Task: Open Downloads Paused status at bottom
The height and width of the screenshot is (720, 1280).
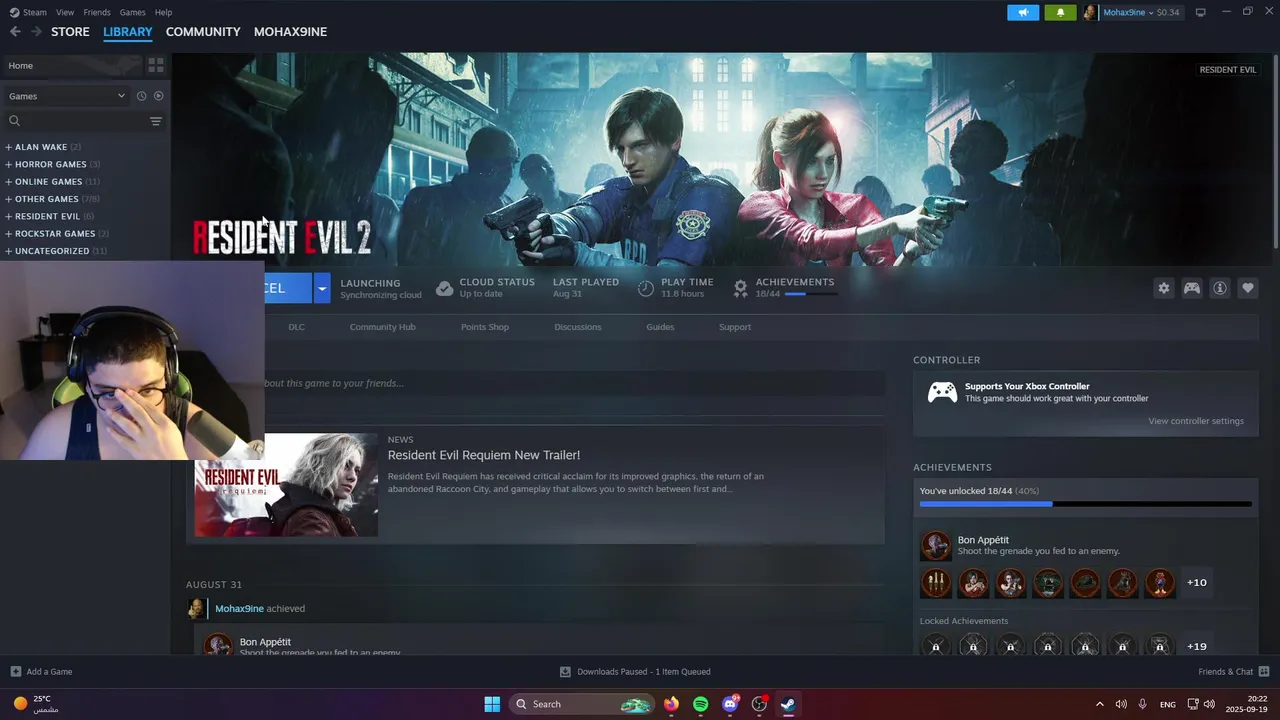Action: (x=635, y=671)
